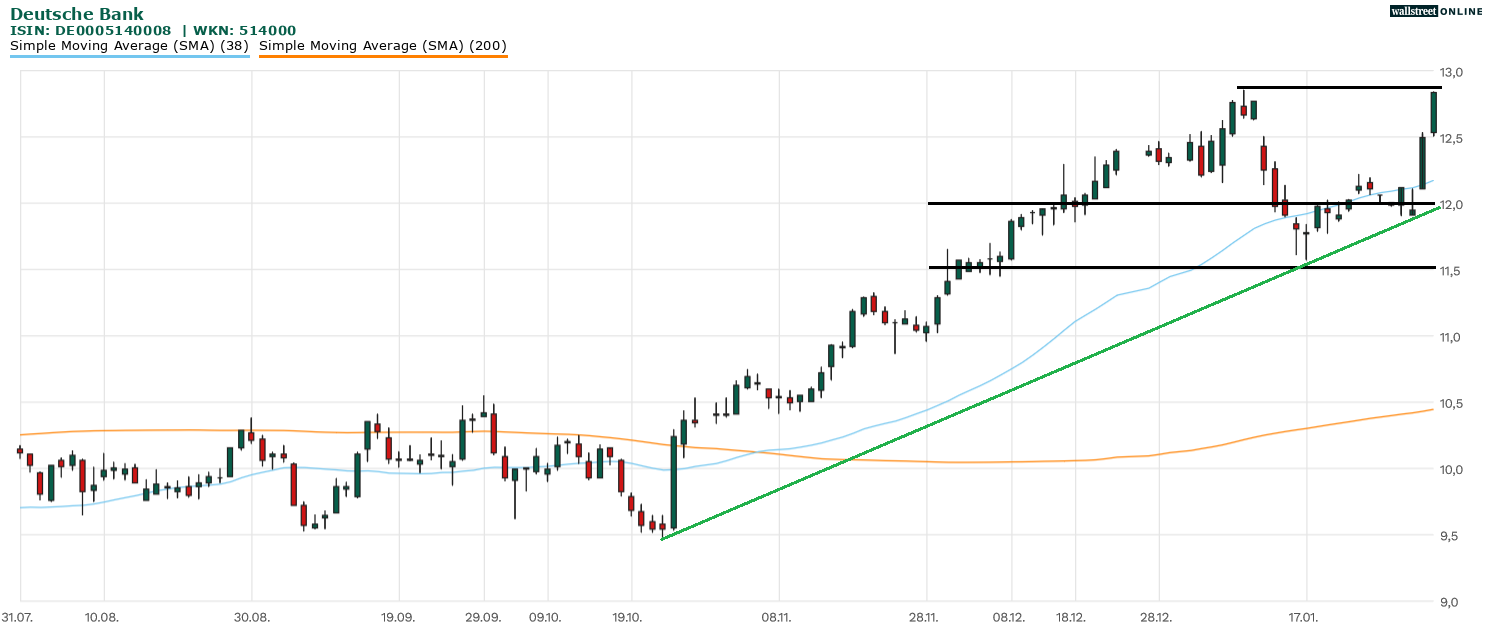Click the 9,0 price axis label
Screen dimensions: 1490x622
[x=1451, y=602]
